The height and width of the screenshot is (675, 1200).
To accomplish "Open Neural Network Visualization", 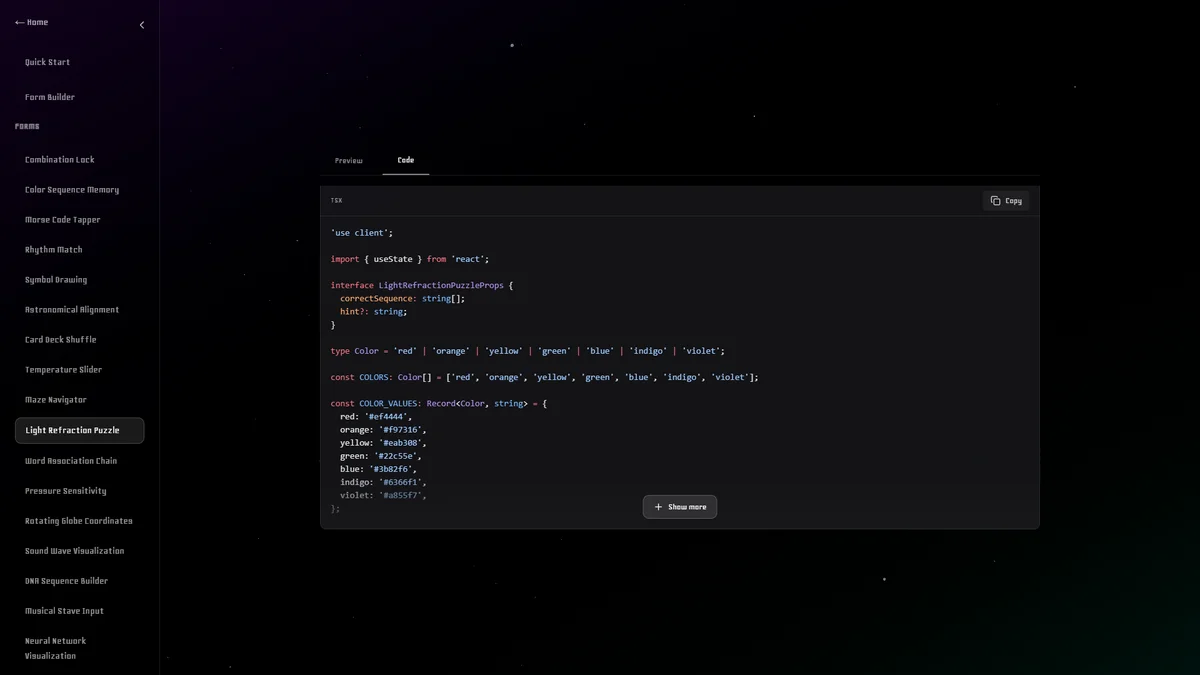I will (56, 648).
